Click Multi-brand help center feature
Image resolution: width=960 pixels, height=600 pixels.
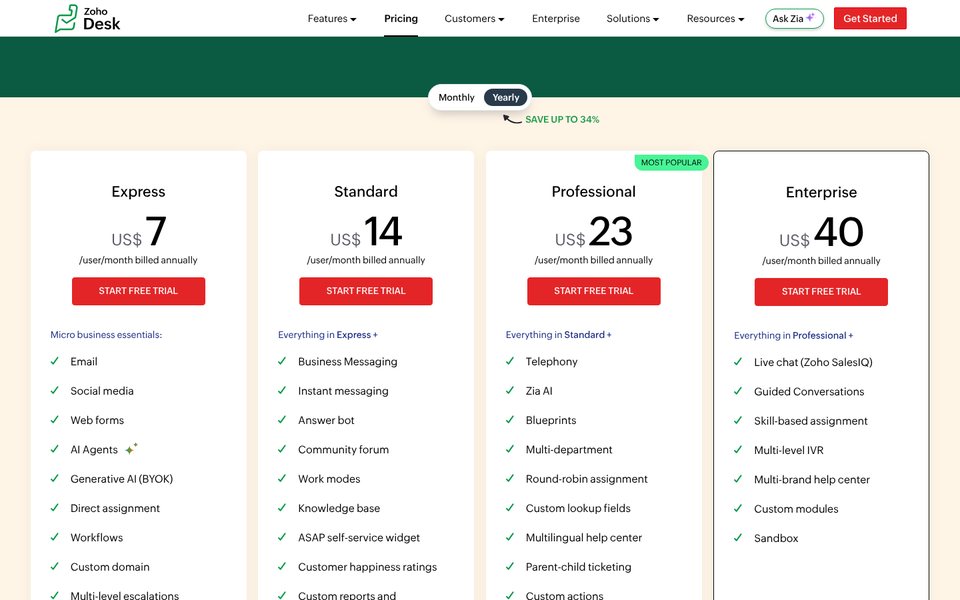(x=811, y=480)
